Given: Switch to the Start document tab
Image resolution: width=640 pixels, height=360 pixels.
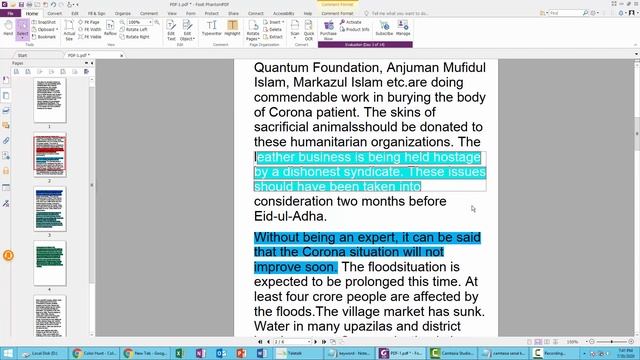Looking at the screenshot, I should point(22,55).
